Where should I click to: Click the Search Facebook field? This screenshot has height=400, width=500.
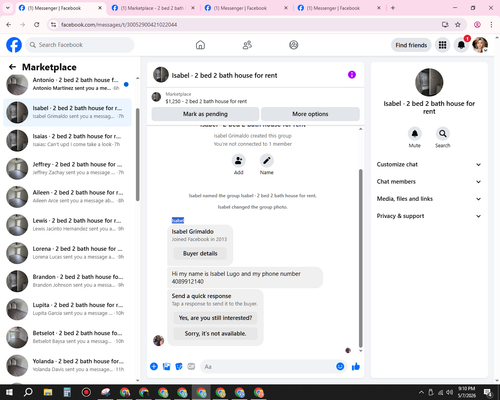coord(80,45)
